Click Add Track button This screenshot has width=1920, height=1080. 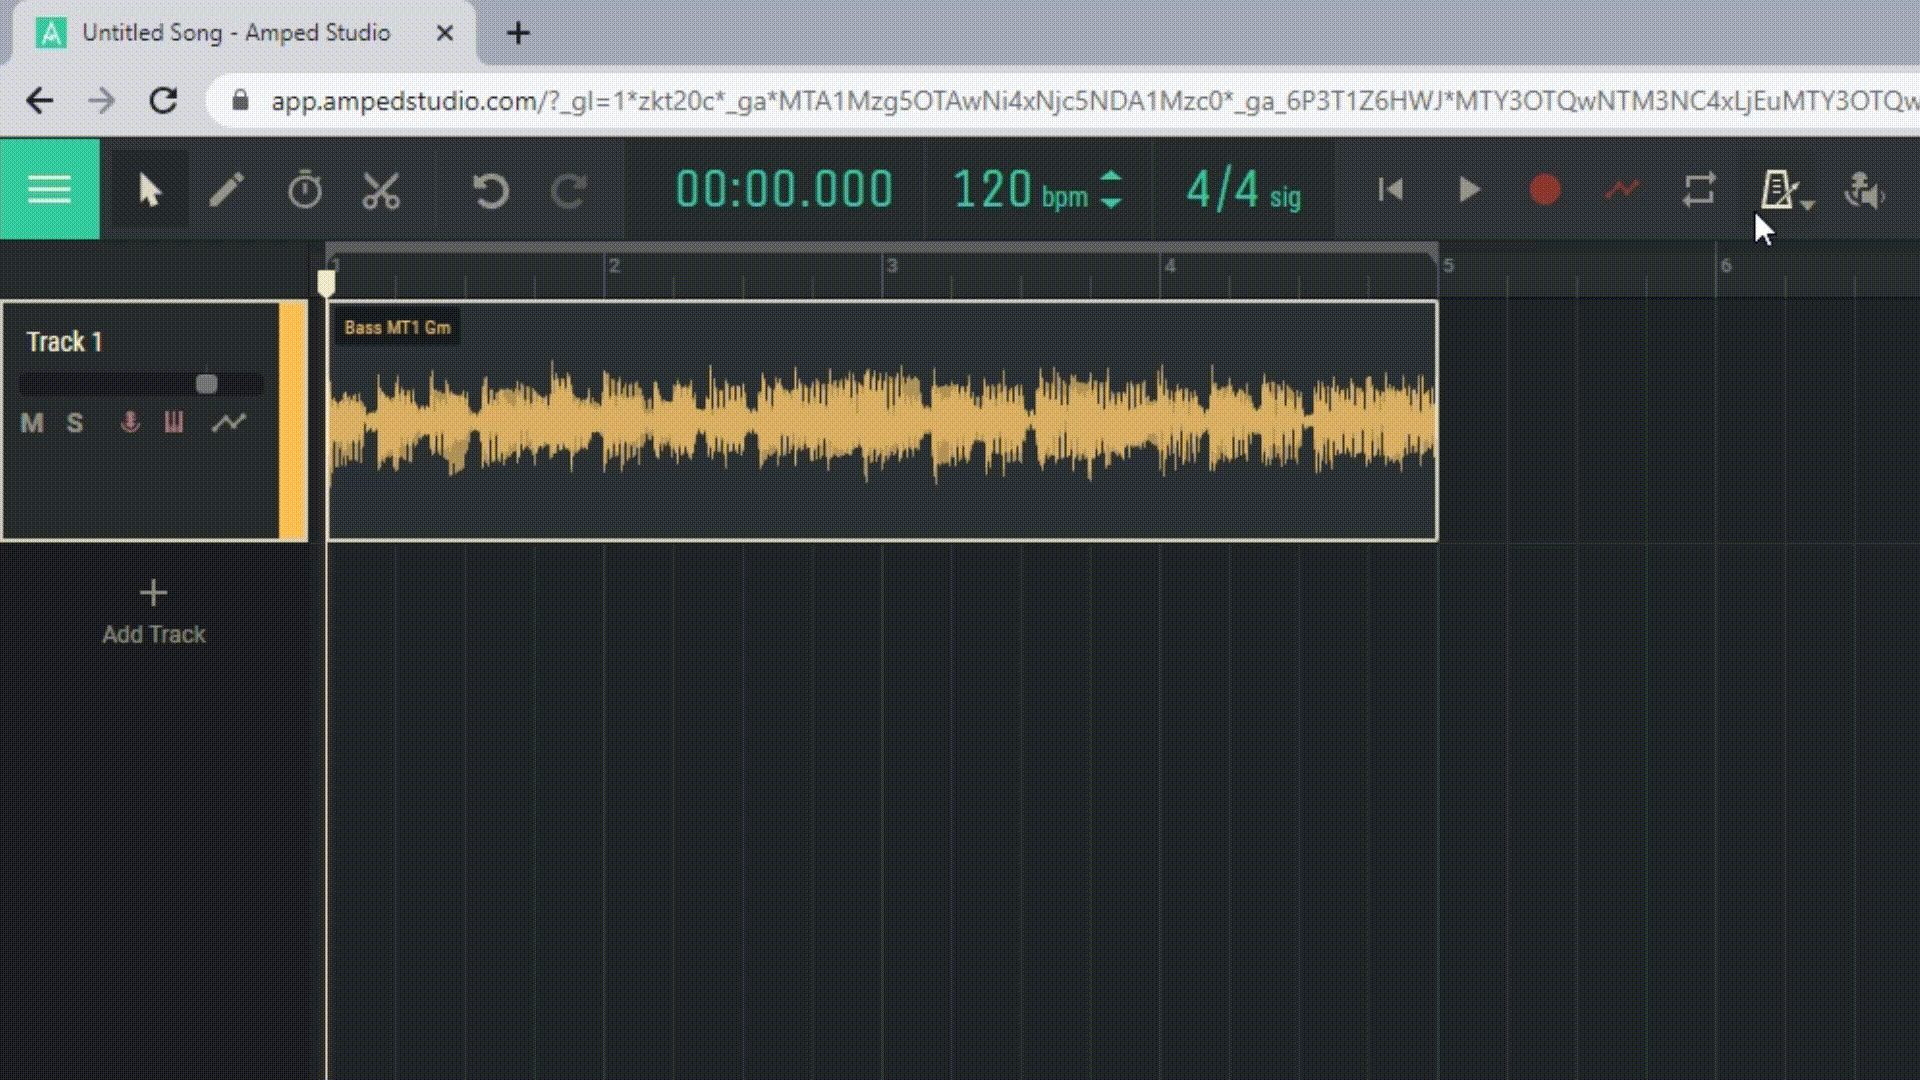pyautogui.click(x=153, y=610)
